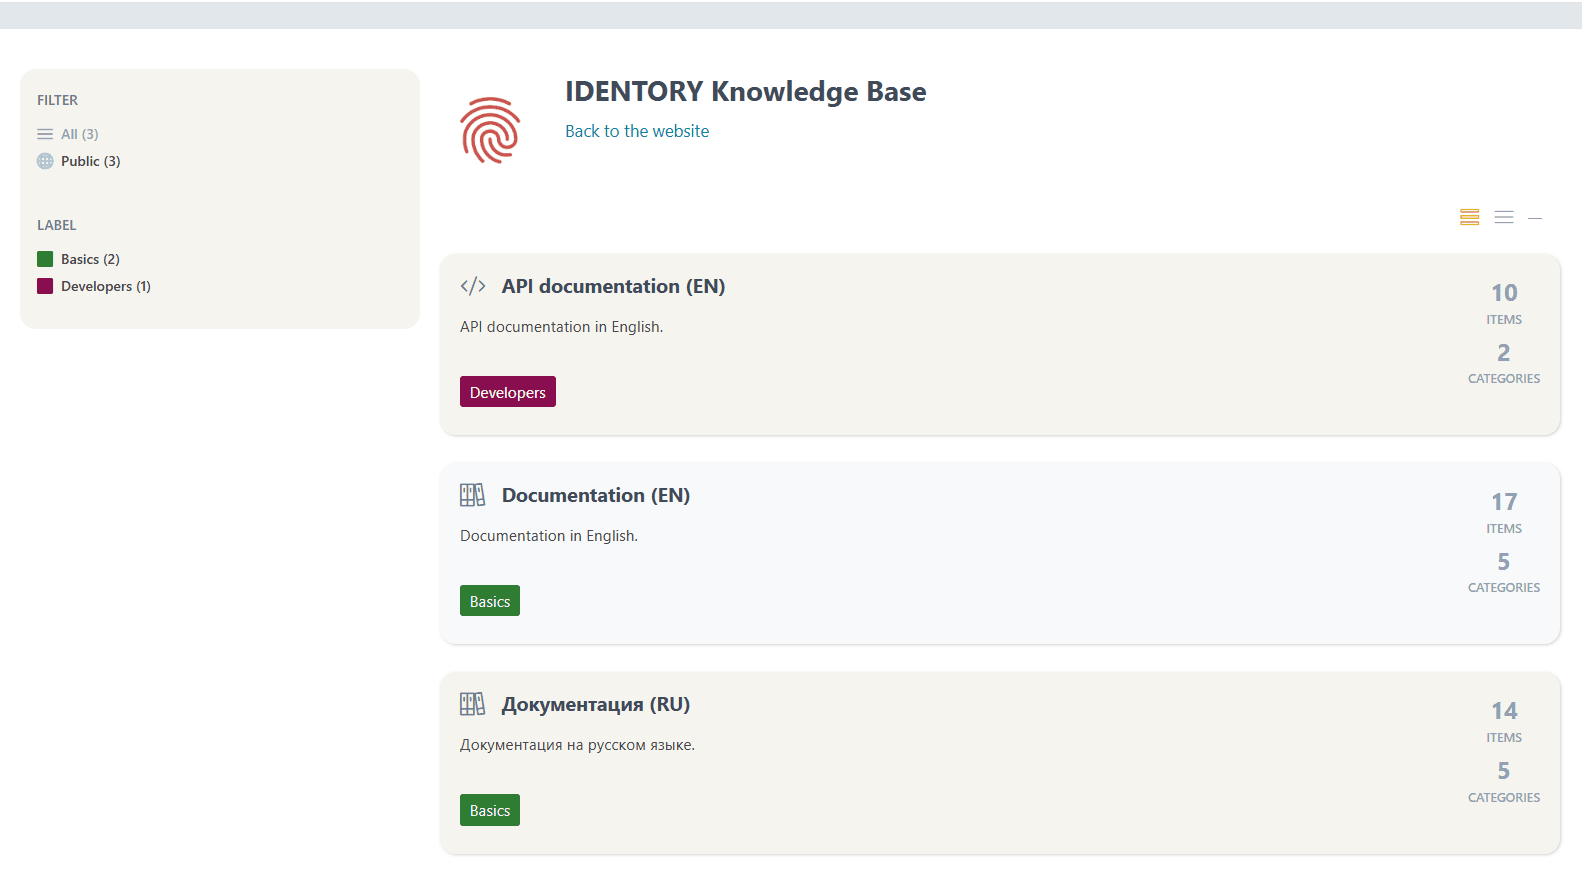The image size is (1582, 869).
Task: Open the Документация (RU) knowledge base title
Action: 596,704
